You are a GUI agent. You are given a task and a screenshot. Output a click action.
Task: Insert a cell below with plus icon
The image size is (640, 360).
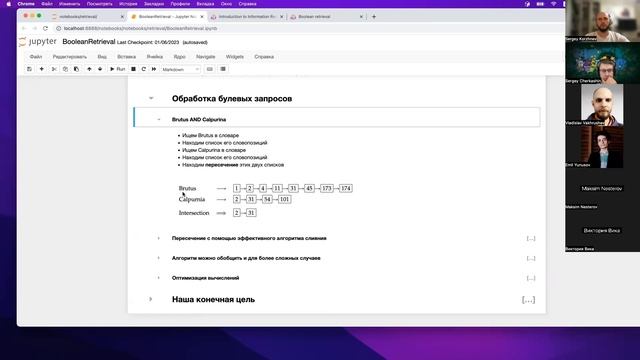click(x=42, y=69)
